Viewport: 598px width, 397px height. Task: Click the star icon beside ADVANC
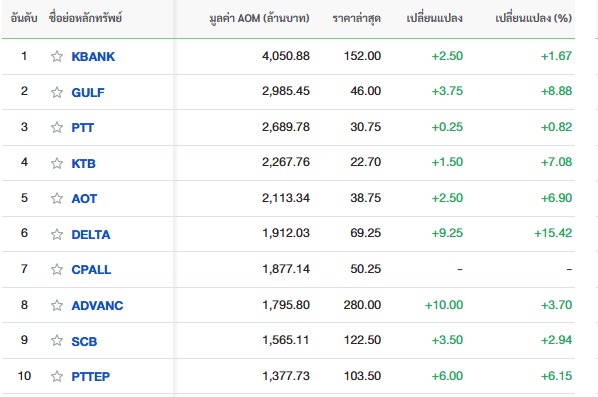[57, 305]
